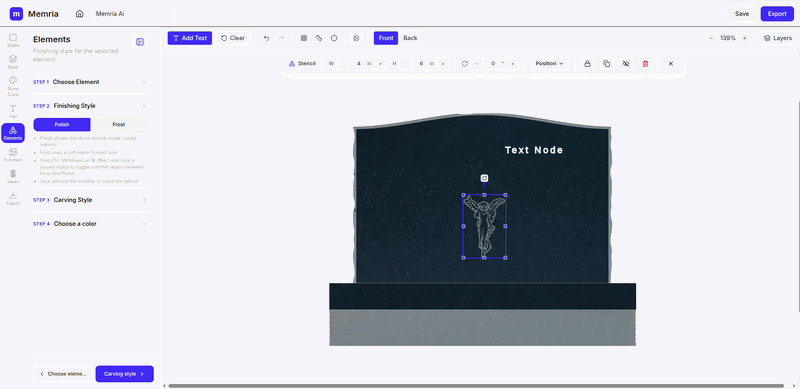
Task: Open the Export panel in sidebar
Action: 13,199
